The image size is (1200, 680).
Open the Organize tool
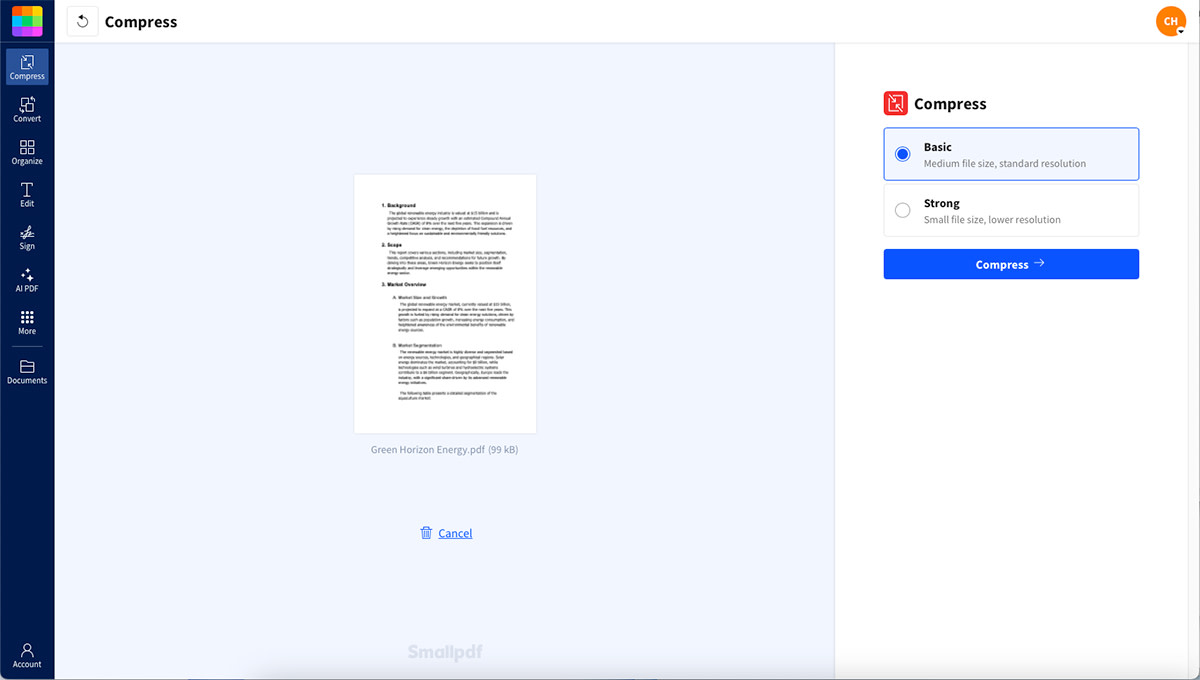click(27, 151)
